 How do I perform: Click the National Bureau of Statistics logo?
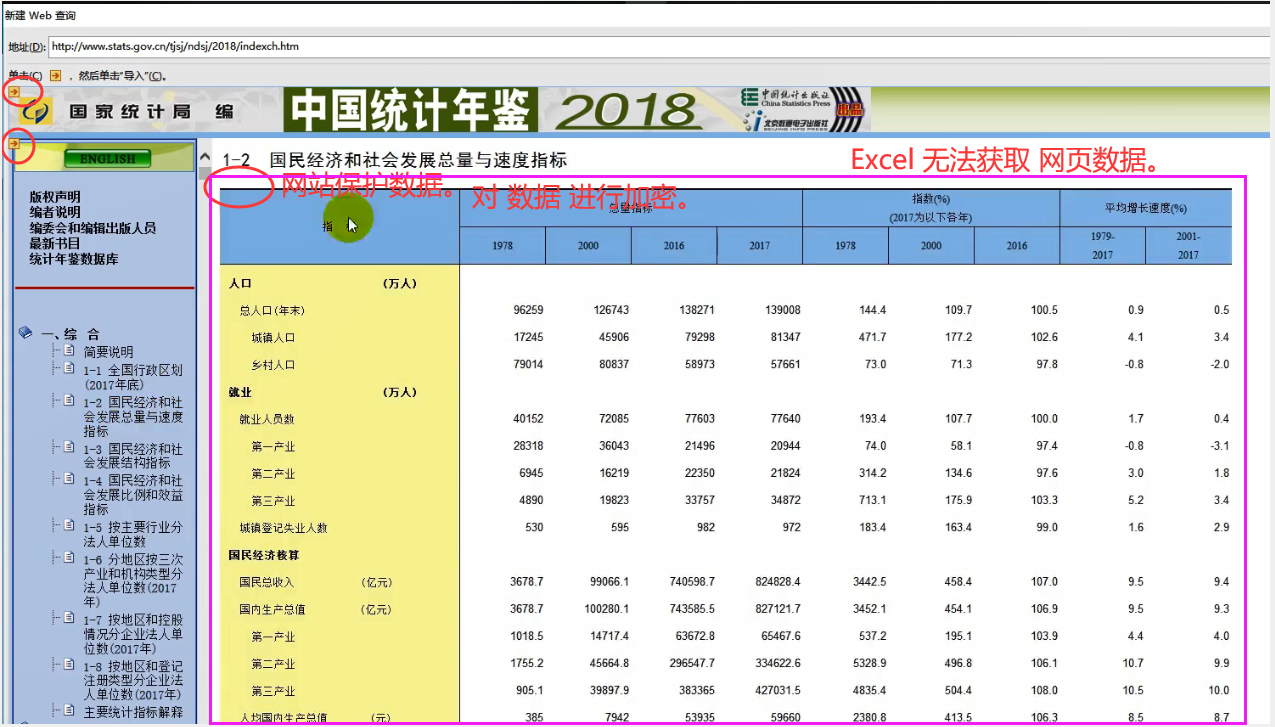coord(36,112)
